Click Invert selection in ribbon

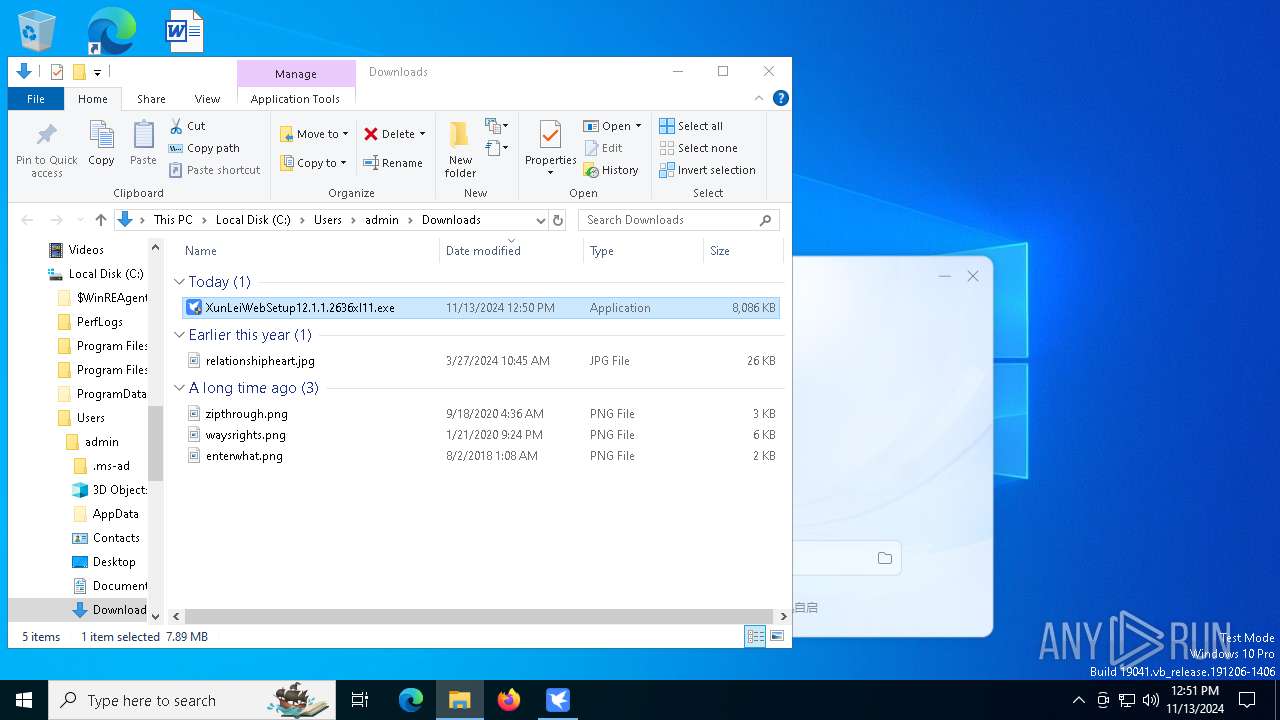click(707, 170)
